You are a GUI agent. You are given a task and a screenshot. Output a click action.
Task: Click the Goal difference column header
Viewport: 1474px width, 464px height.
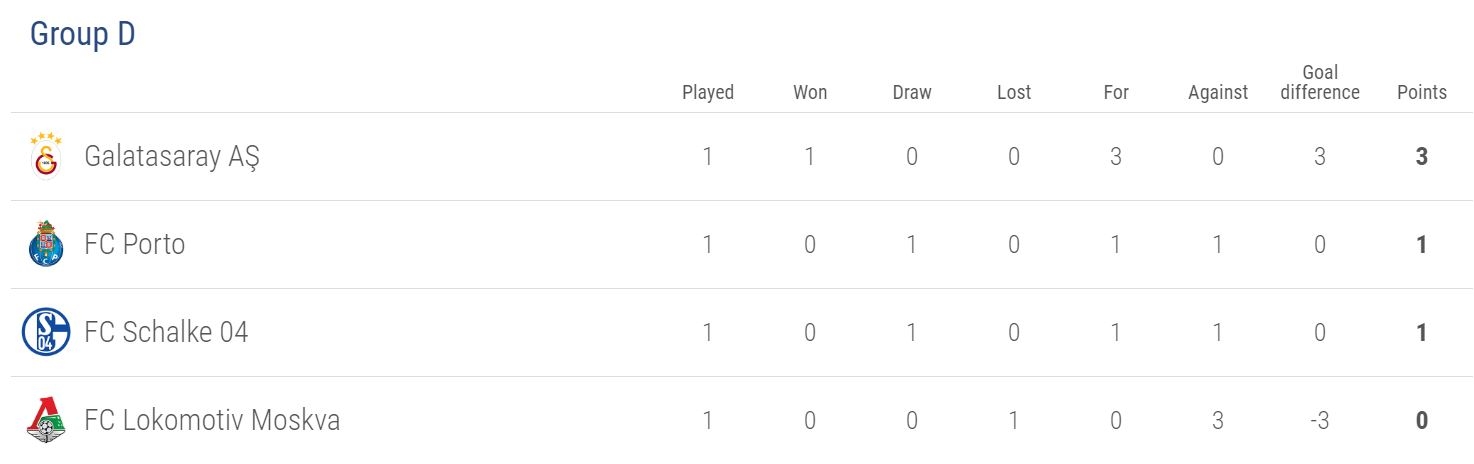(1320, 82)
